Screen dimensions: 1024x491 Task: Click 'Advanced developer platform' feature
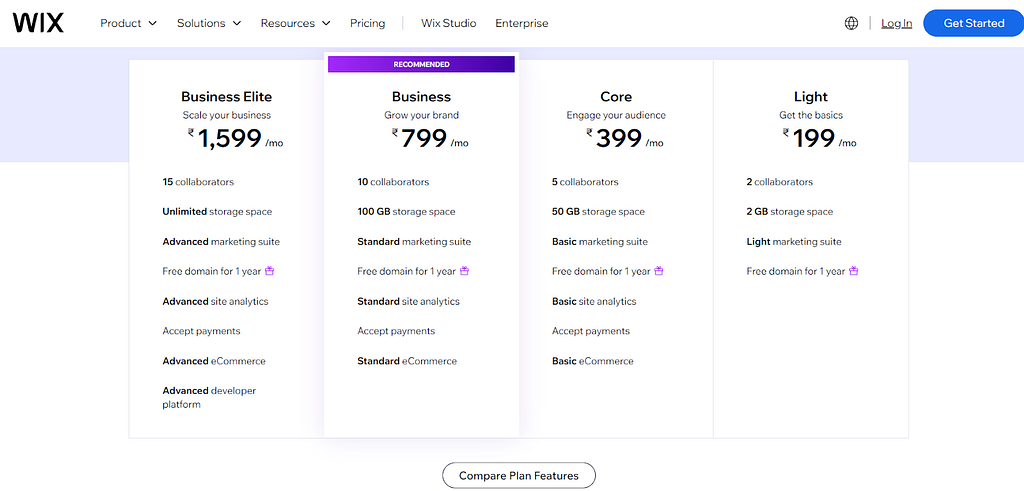tap(209, 398)
